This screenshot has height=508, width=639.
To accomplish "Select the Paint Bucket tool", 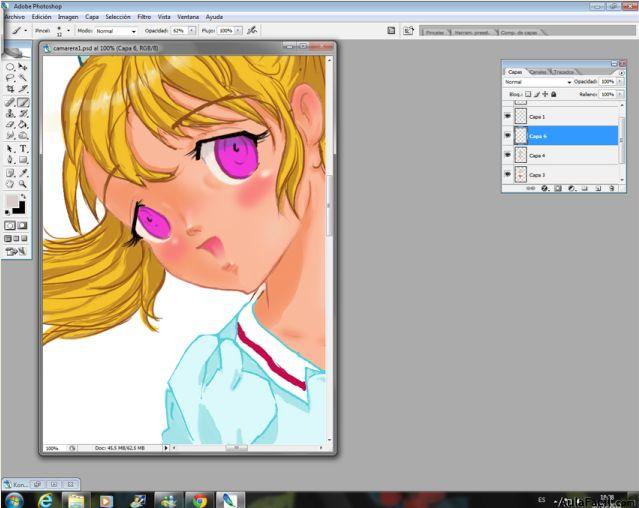I will 23,124.
